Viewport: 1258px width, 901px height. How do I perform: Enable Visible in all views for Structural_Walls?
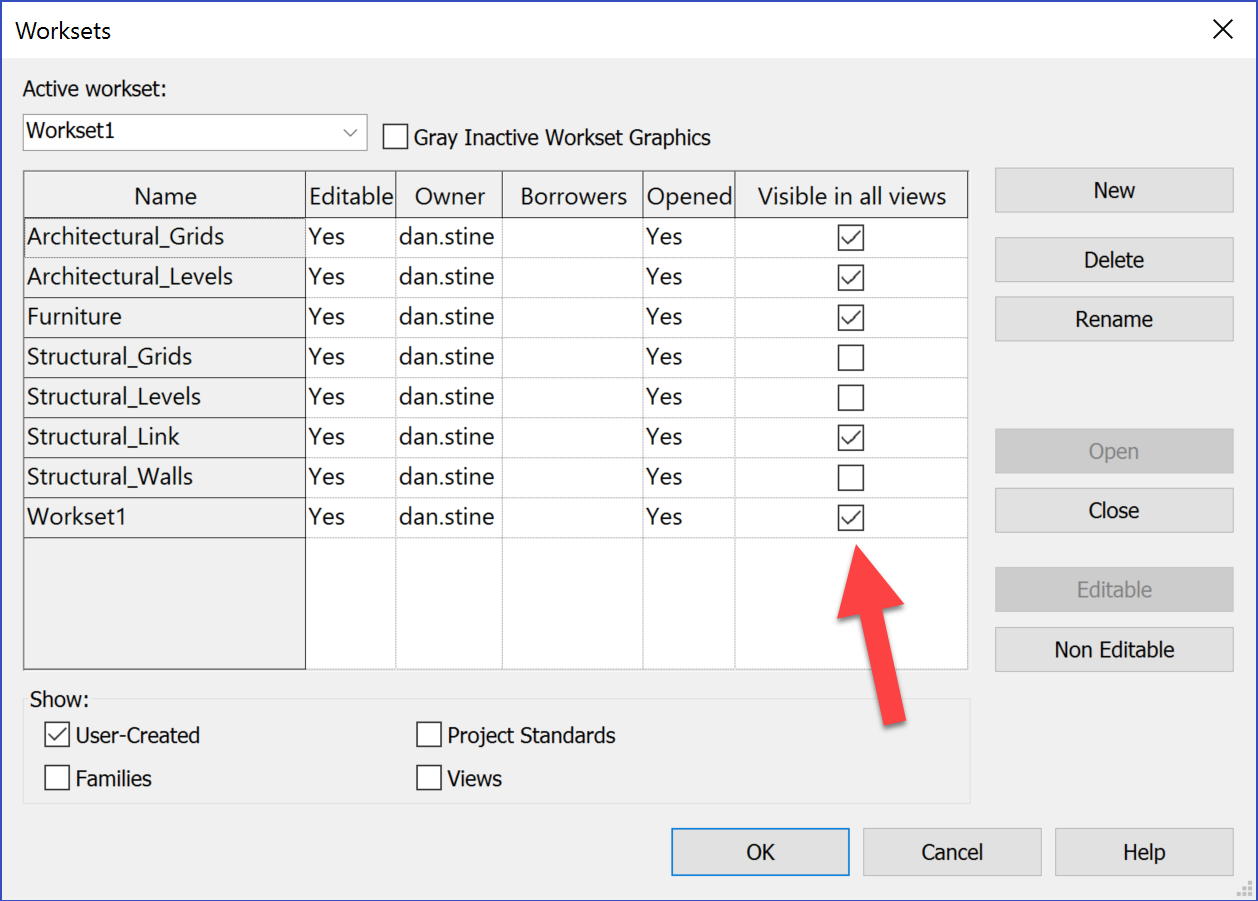tap(850, 477)
